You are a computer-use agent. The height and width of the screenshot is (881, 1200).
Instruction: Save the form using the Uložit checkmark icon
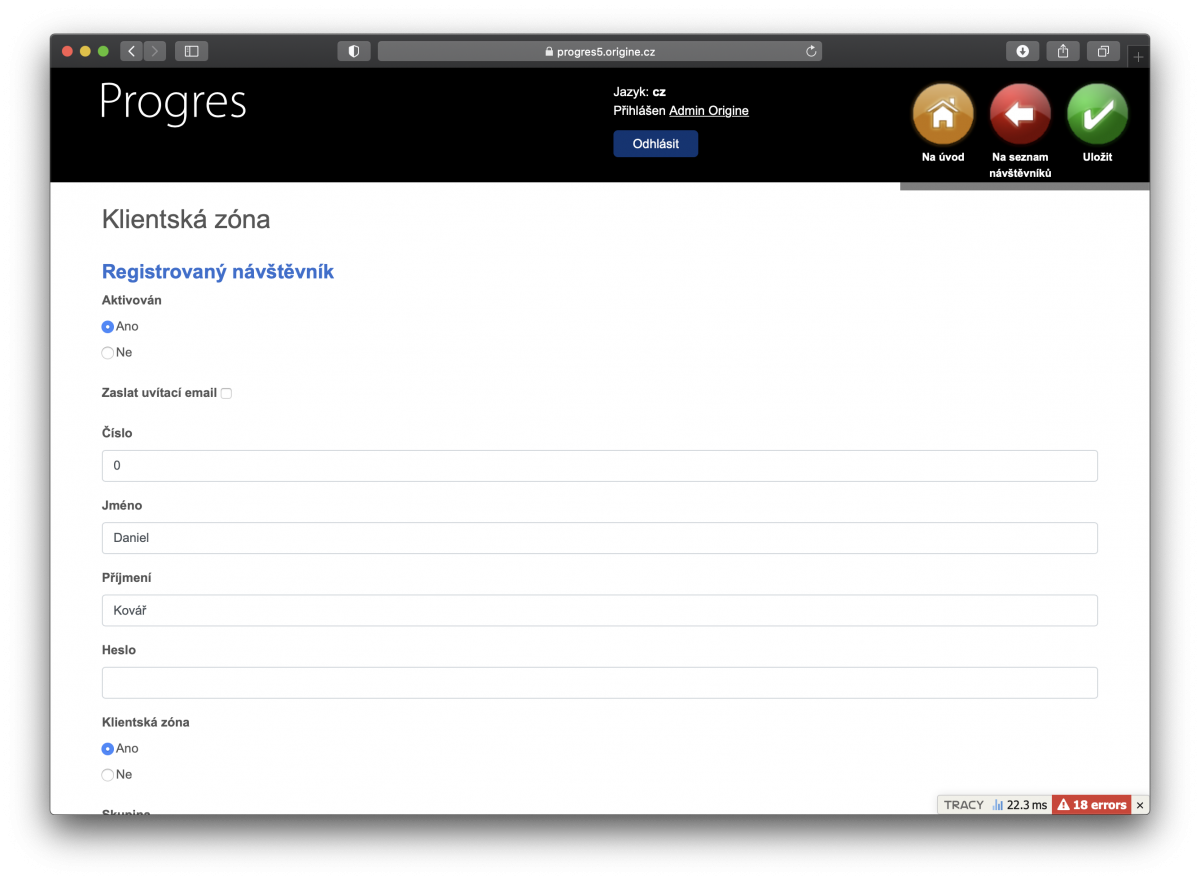[1097, 112]
